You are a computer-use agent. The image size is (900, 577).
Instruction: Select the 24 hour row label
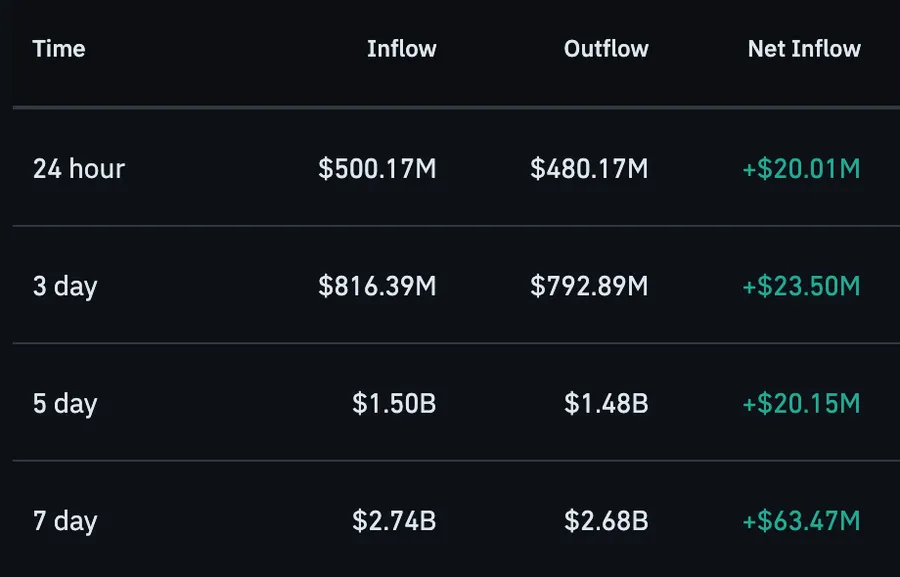pos(79,169)
